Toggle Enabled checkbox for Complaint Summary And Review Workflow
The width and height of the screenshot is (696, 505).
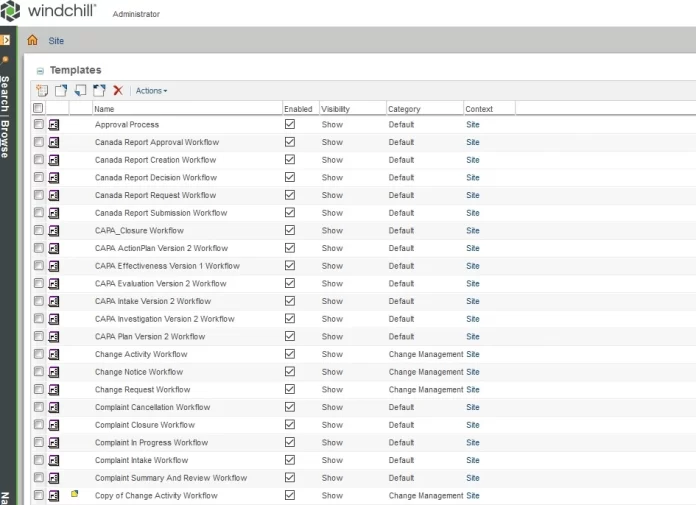click(290, 477)
